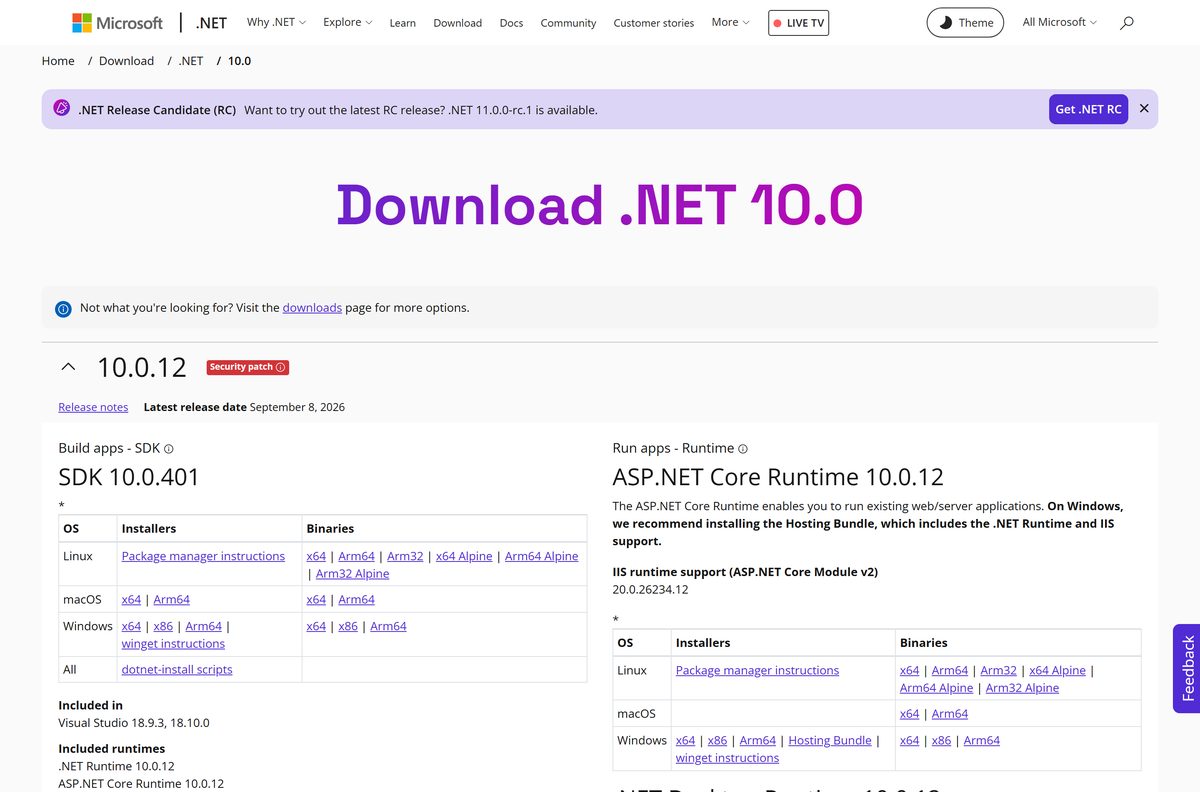Collapse the 10.0.12 release section
1200x792 pixels.
68,367
